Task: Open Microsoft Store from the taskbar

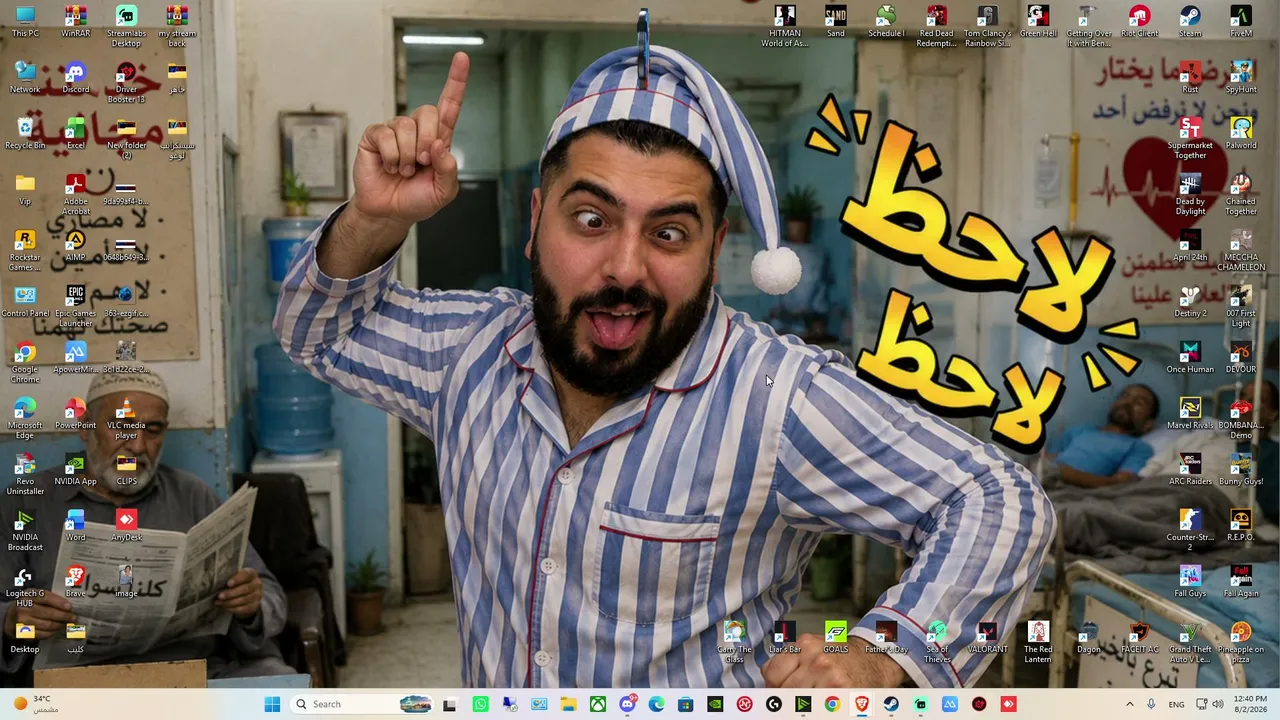Action: tap(685, 704)
